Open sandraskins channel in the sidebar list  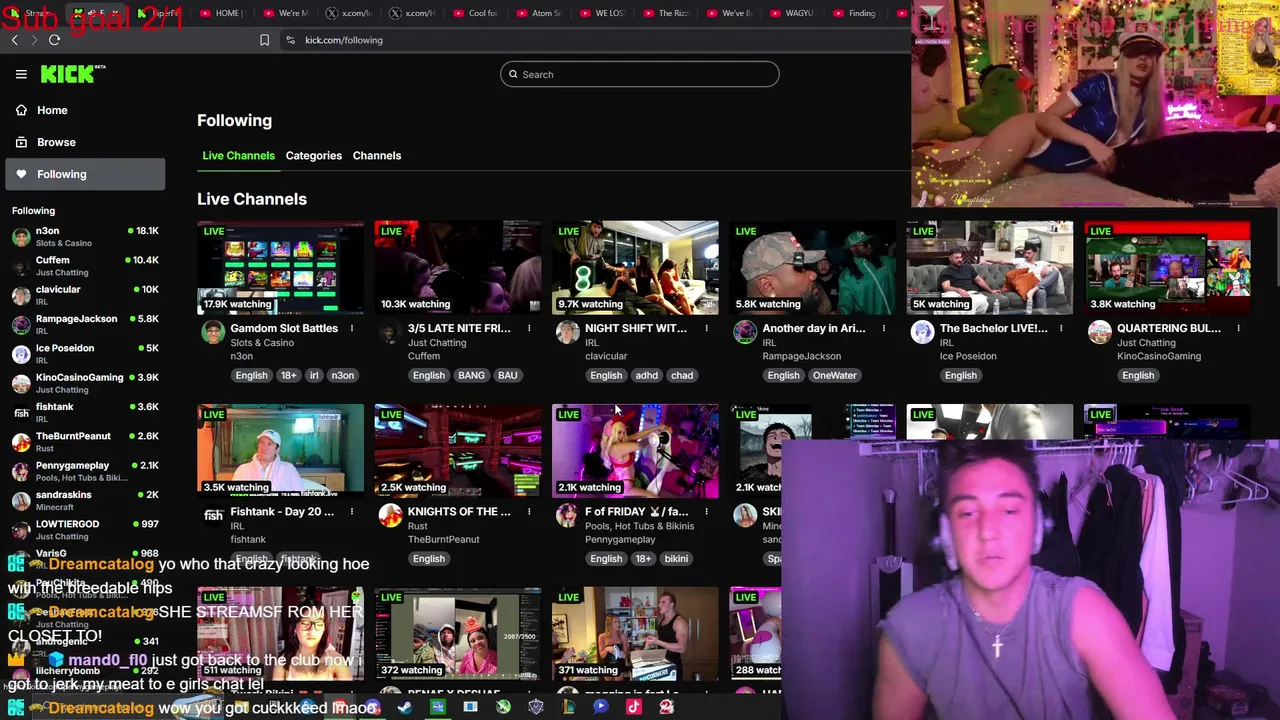[85, 500]
